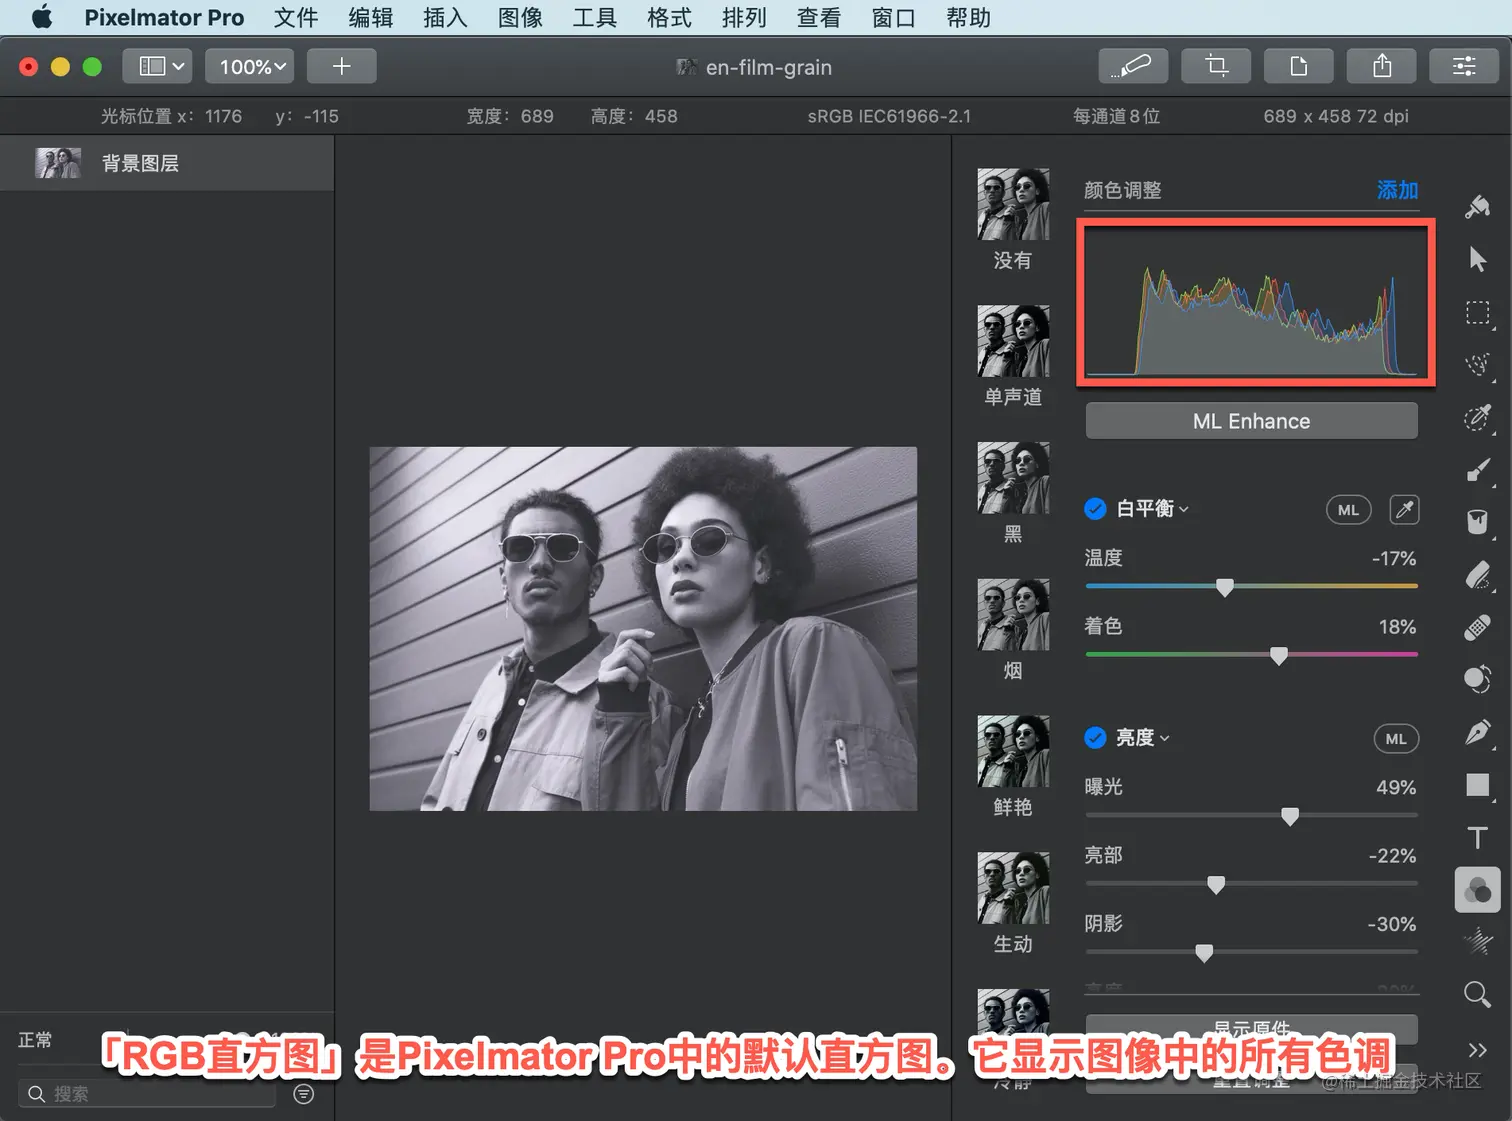Select the Pen tool
This screenshot has height=1121, width=1512.
click(x=1477, y=732)
